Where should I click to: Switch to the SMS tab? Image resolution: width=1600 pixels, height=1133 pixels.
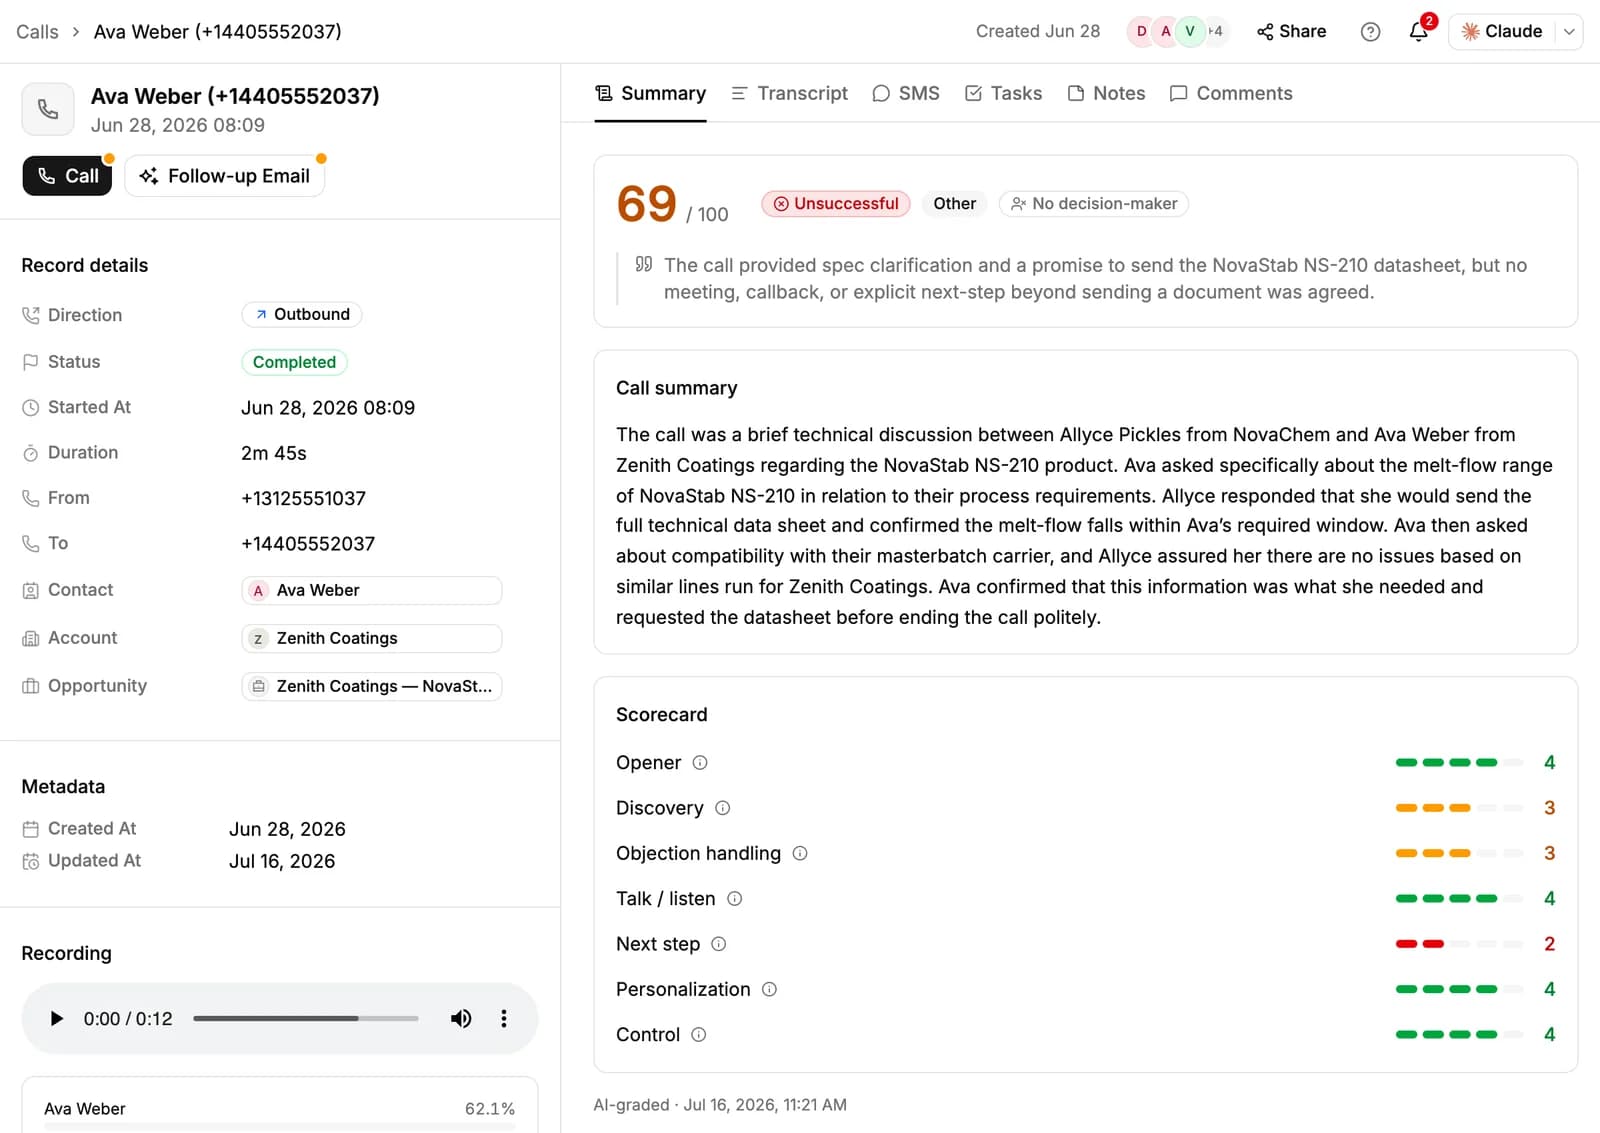pos(906,94)
